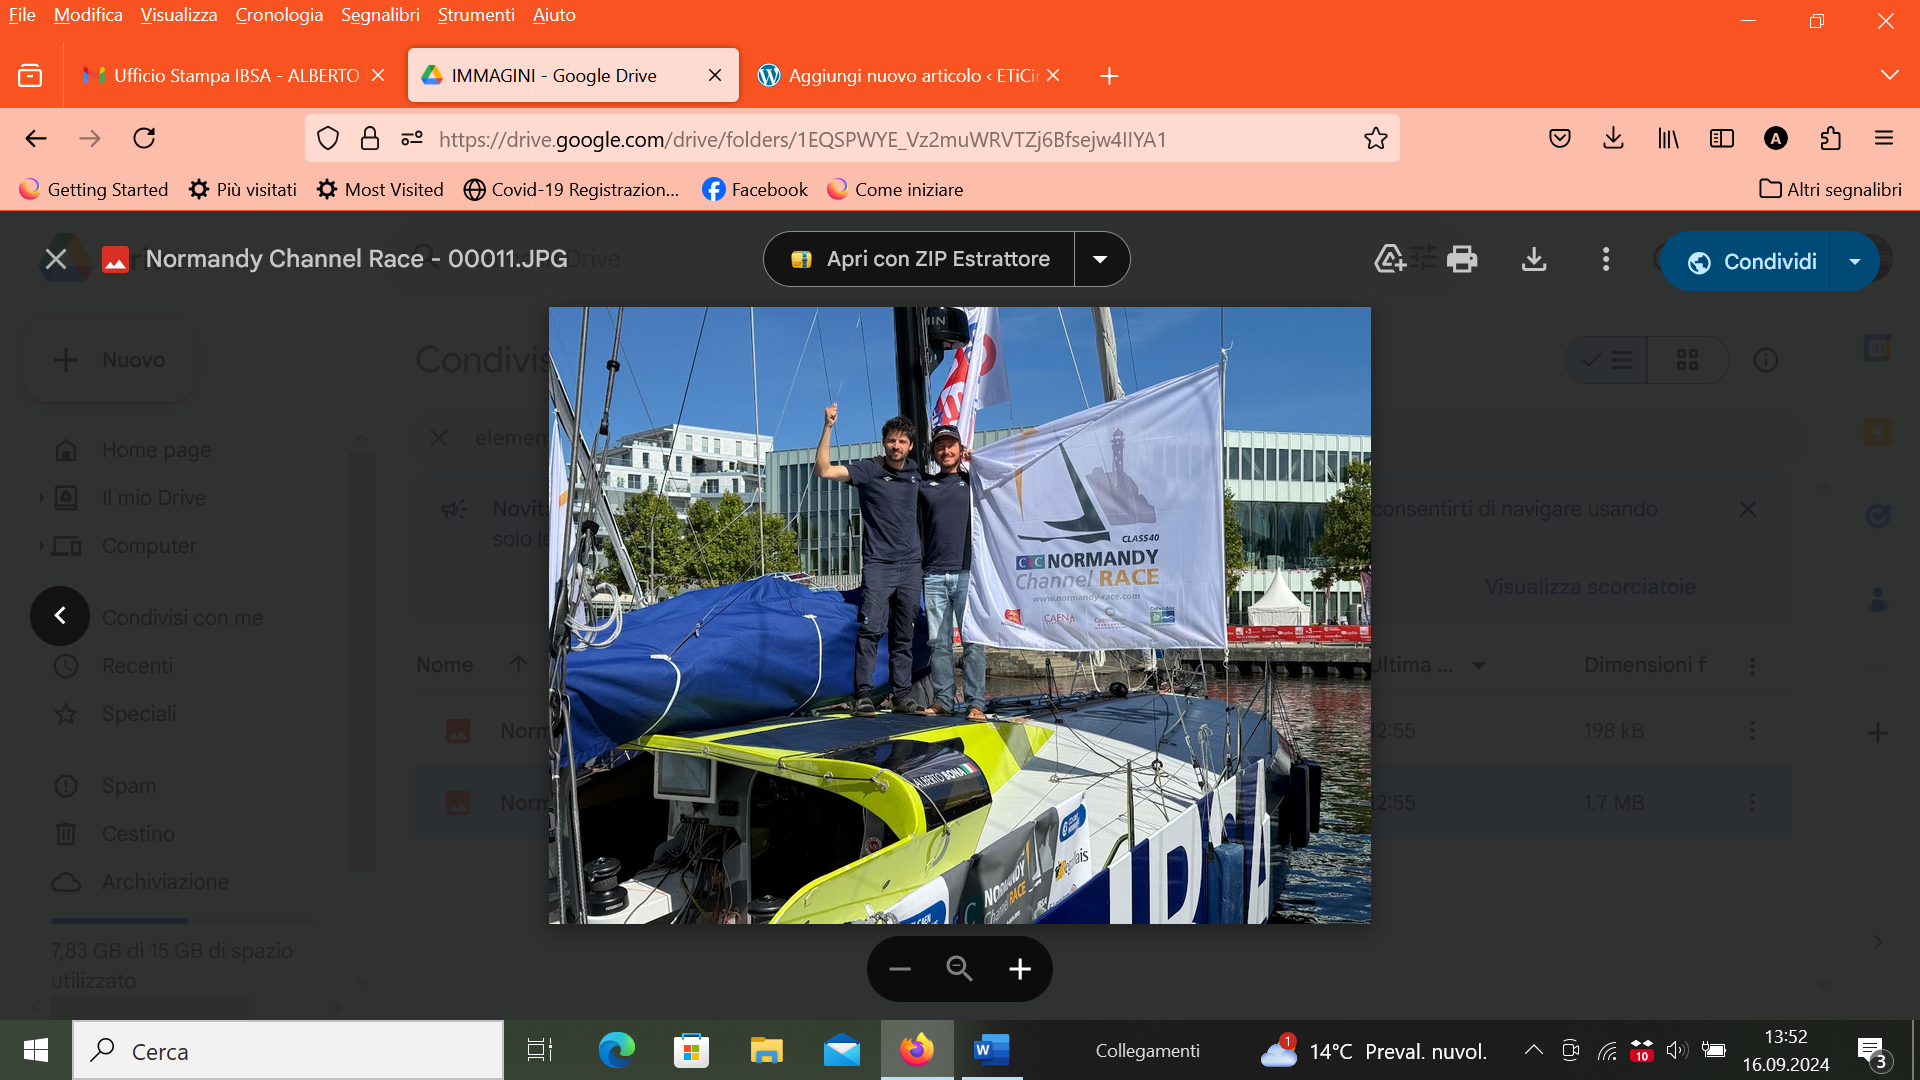The image size is (1920, 1080).
Task: Click the site security padlock icon
Action: coord(370,138)
